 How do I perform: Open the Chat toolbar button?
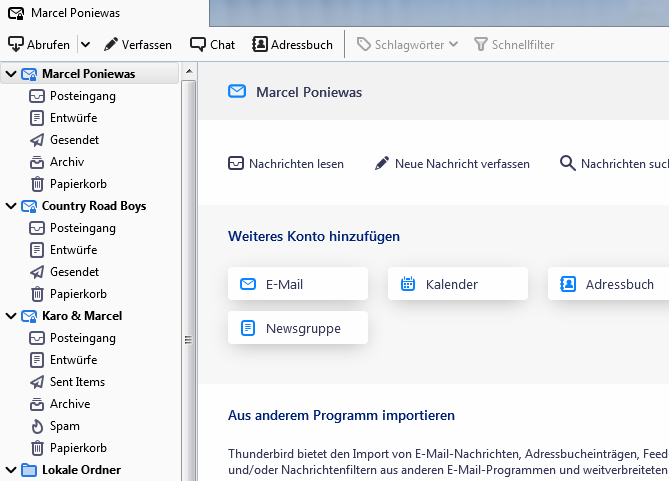(x=212, y=44)
